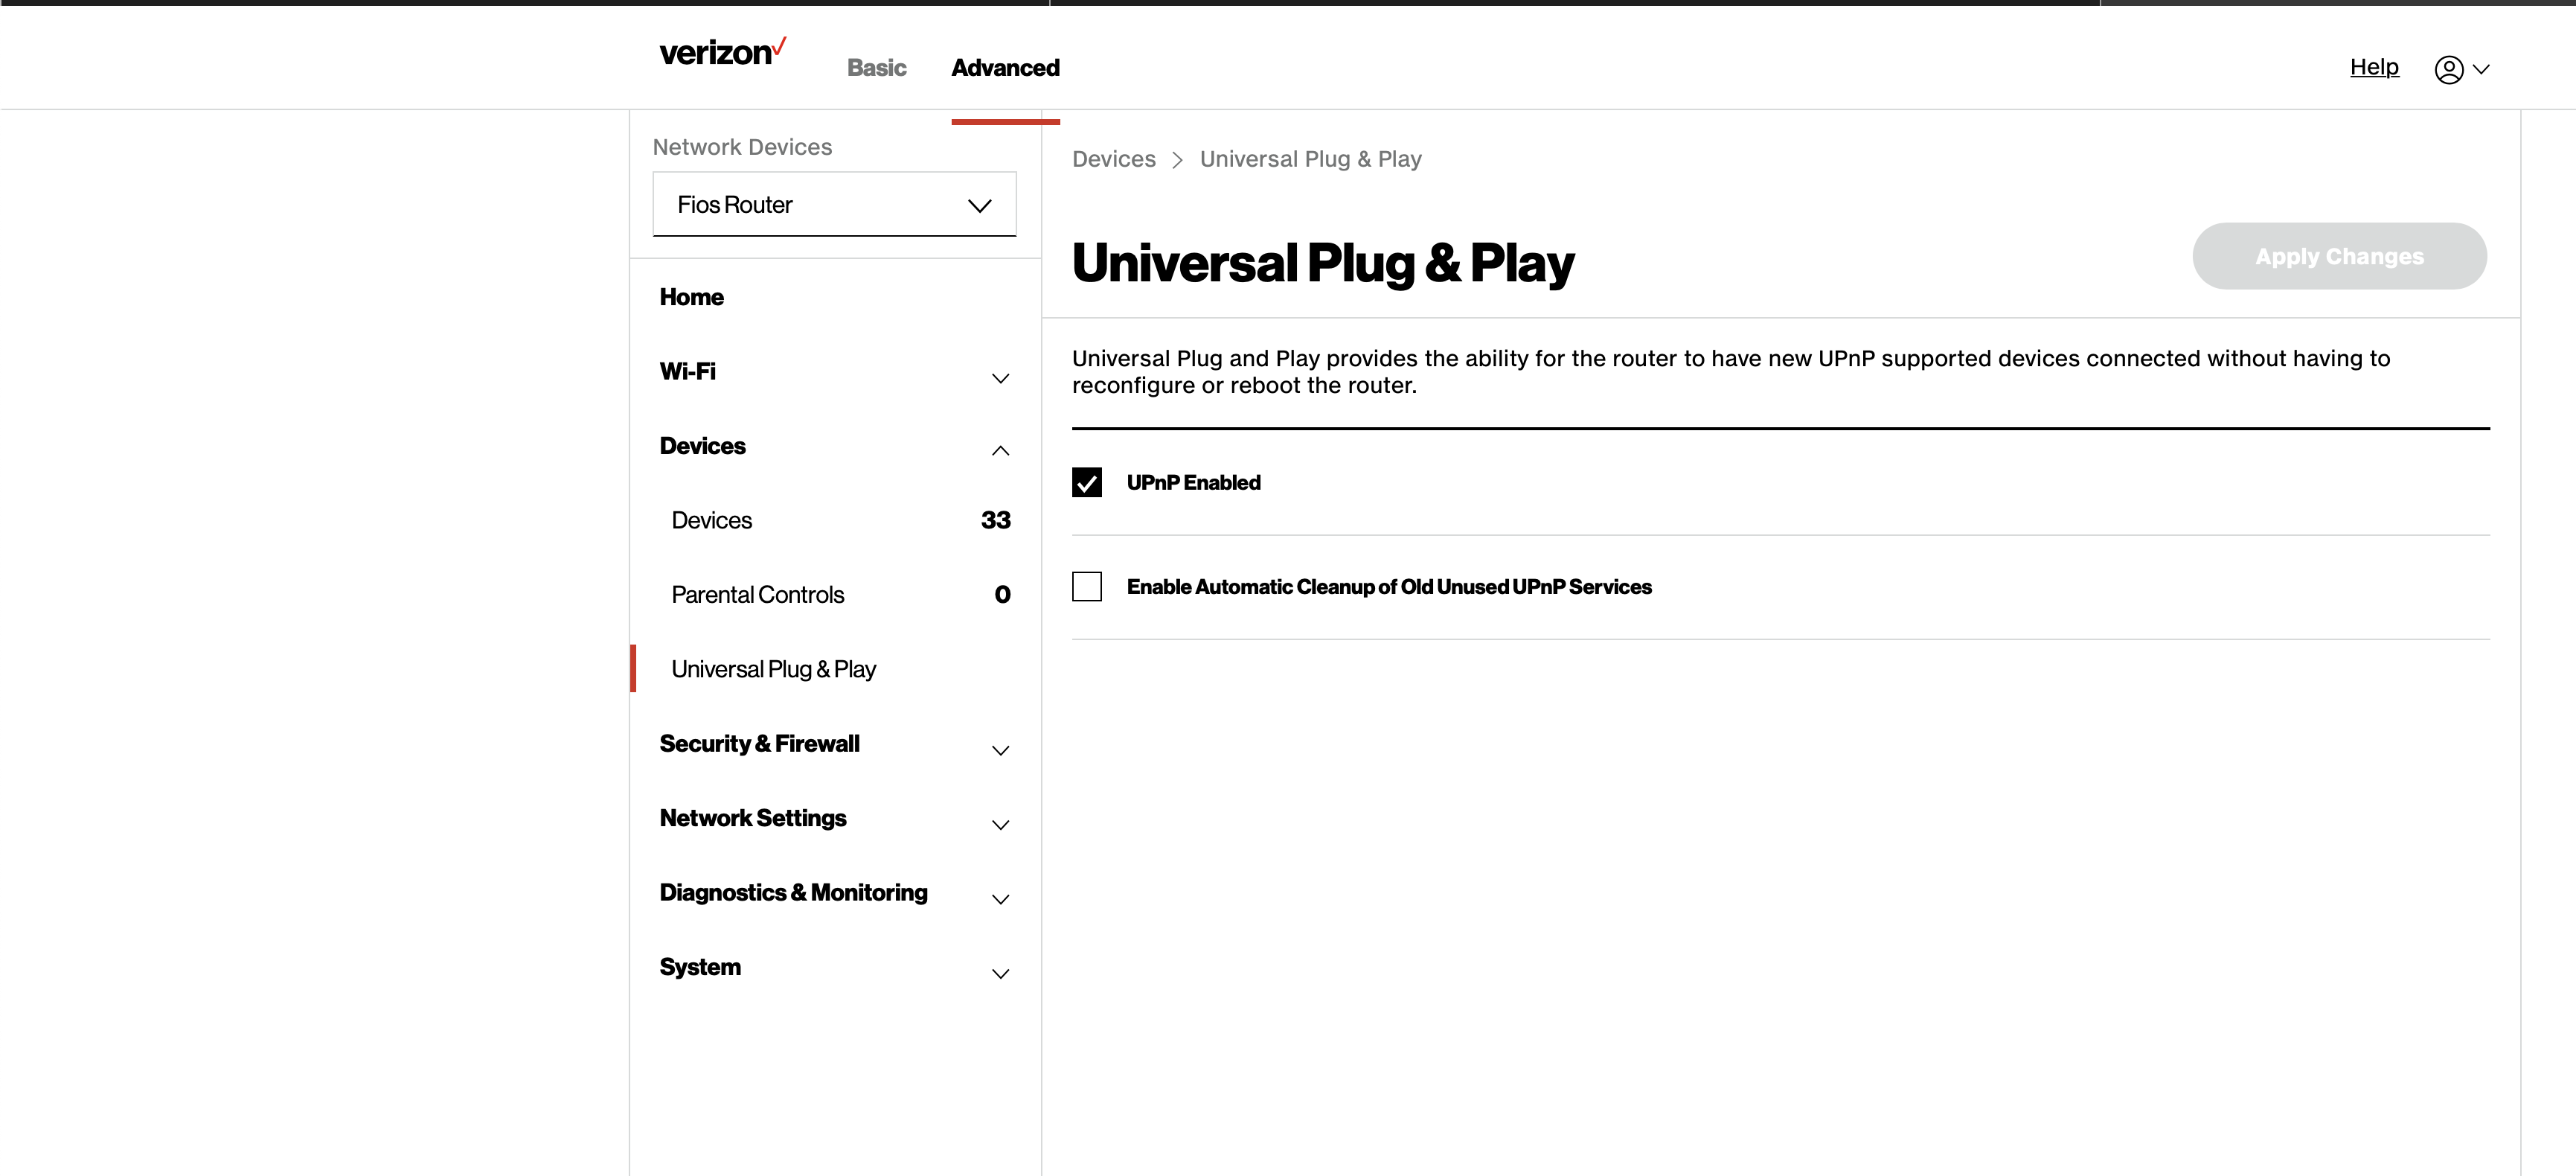Switch to the Basic tab

tap(876, 67)
